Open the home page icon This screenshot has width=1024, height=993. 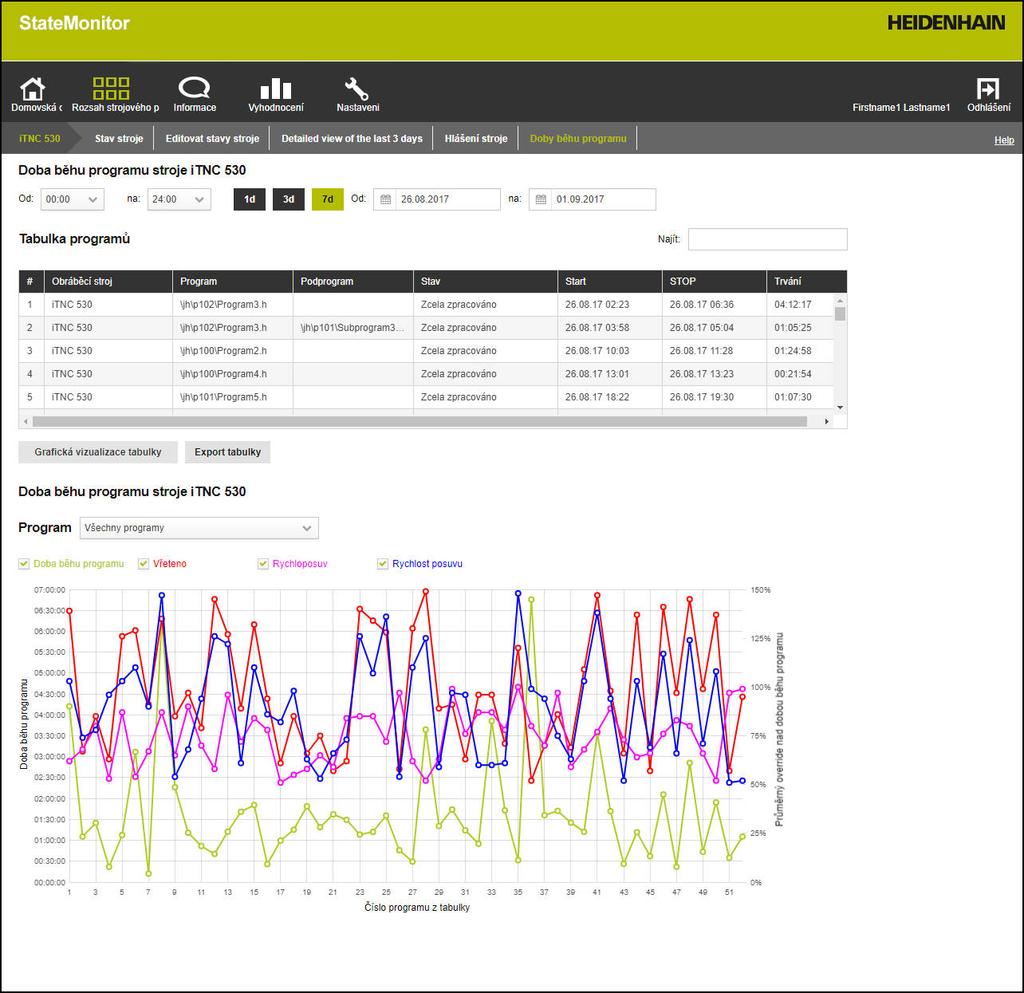pyautogui.click(x=32, y=89)
